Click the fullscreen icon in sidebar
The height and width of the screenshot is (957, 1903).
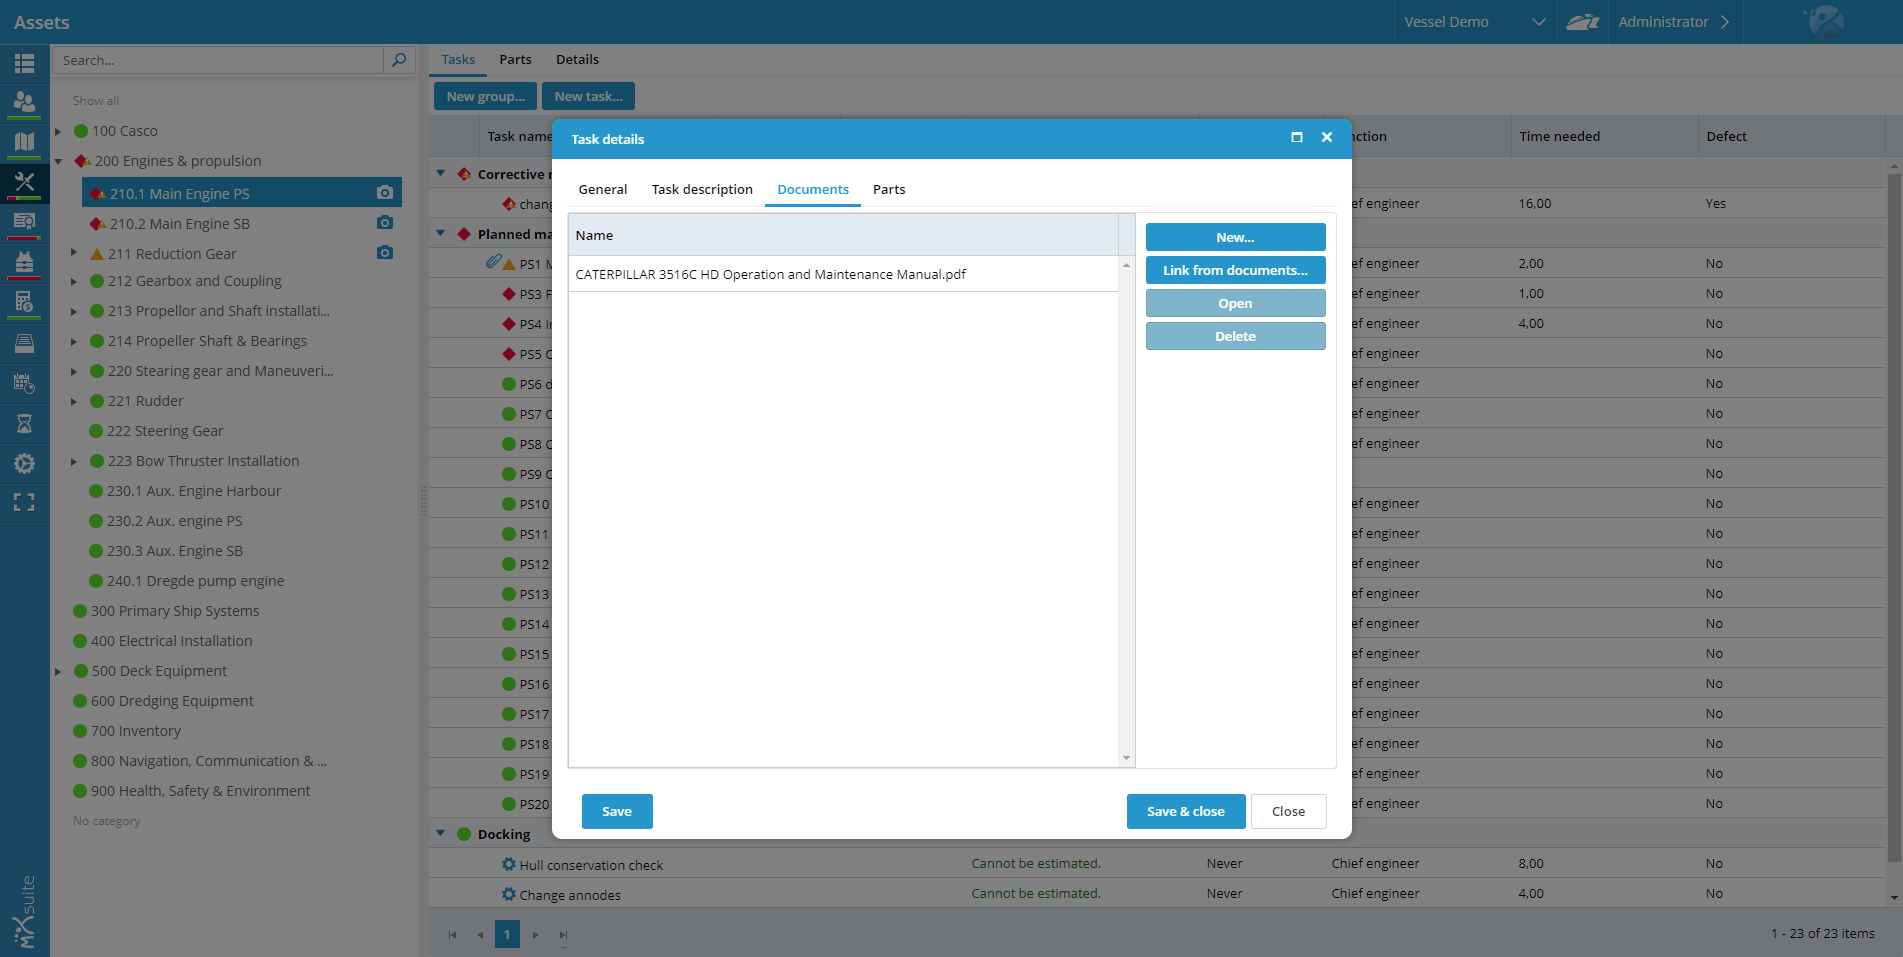[24, 502]
